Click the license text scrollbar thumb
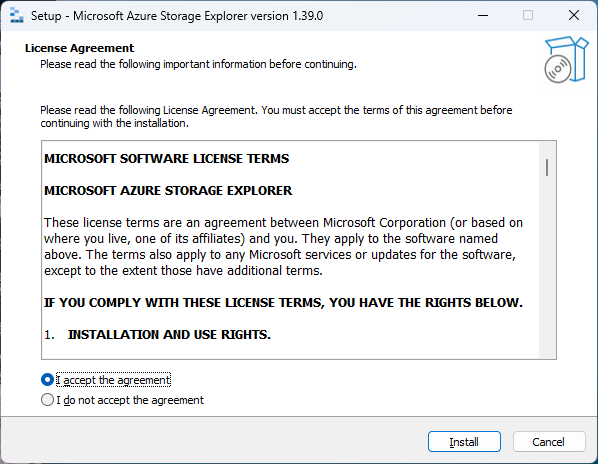This screenshot has width=598, height=464. click(x=547, y=167)
